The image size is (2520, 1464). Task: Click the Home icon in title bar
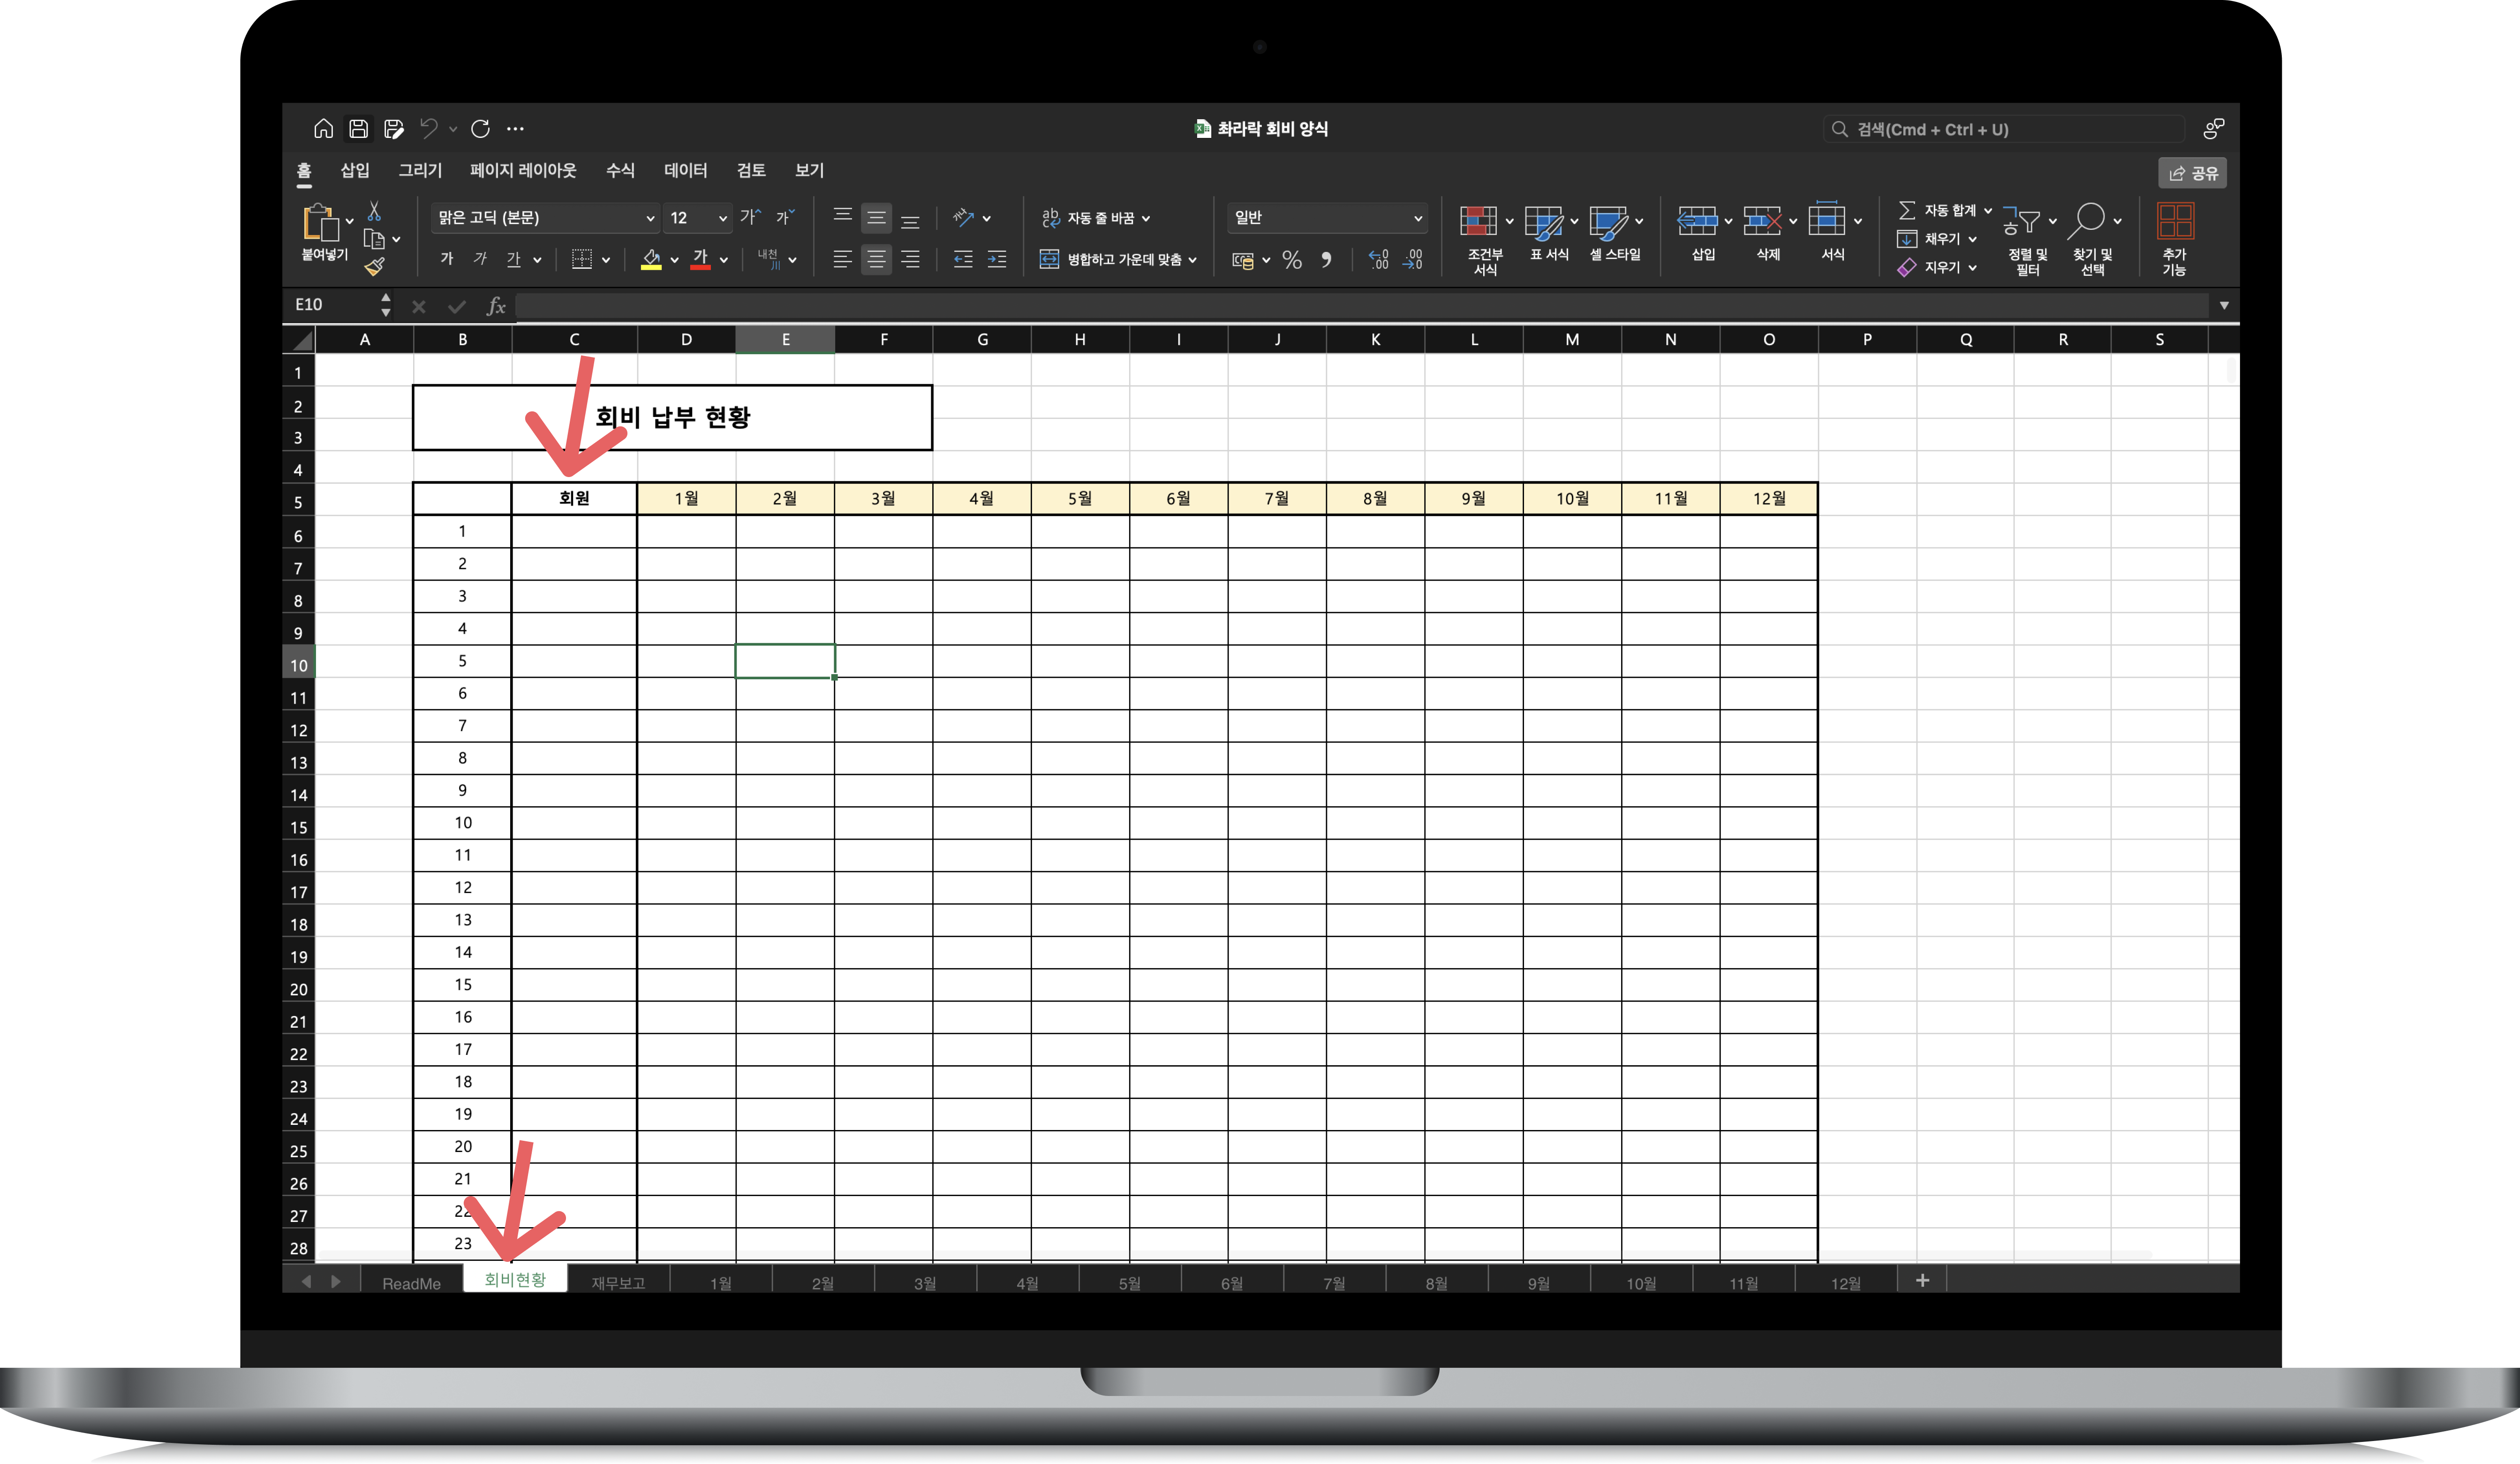point(323,129)
